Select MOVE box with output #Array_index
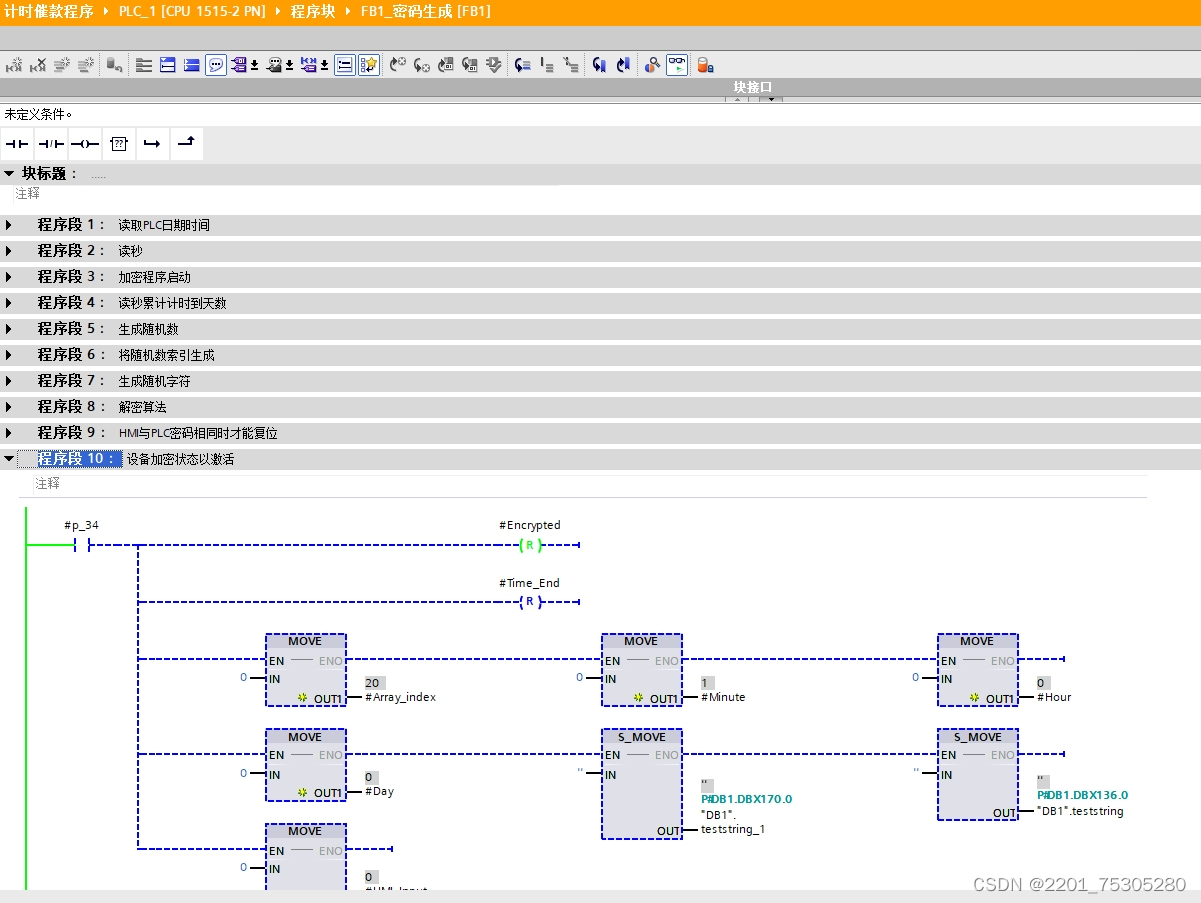The width and height of the screenshot is (1201, 903). [306, 670]
